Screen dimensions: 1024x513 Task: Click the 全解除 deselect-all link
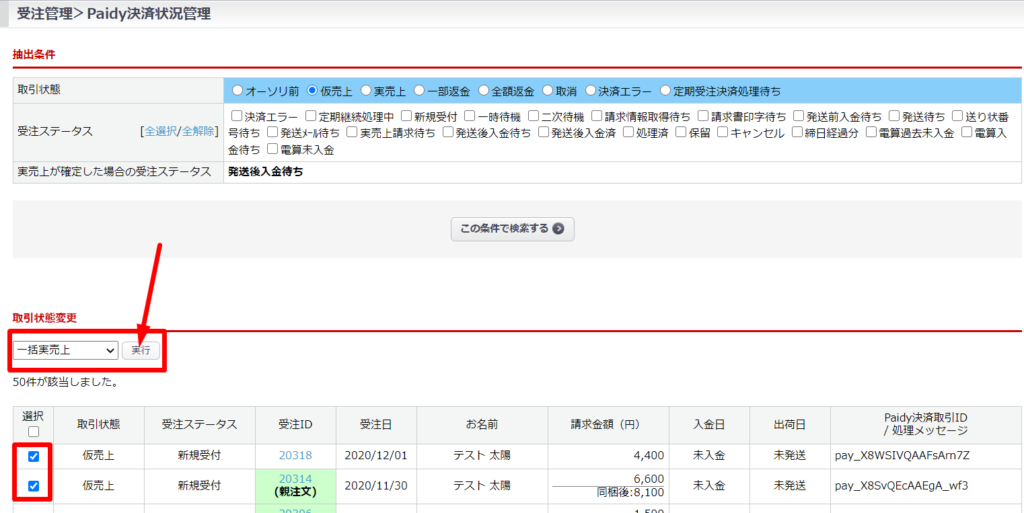(197, 131)
